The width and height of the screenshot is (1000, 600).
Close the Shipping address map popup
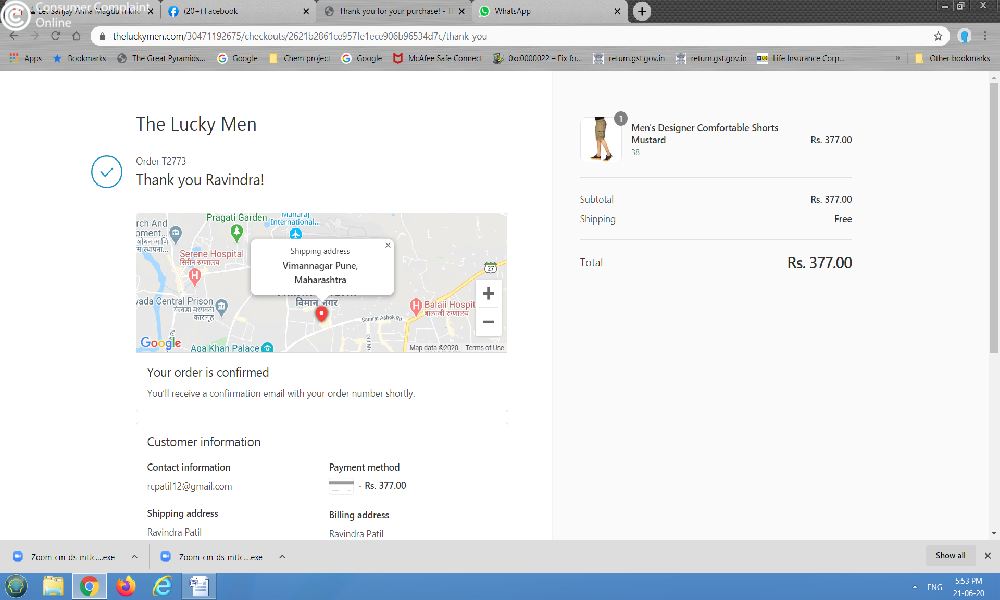[388, 245]
